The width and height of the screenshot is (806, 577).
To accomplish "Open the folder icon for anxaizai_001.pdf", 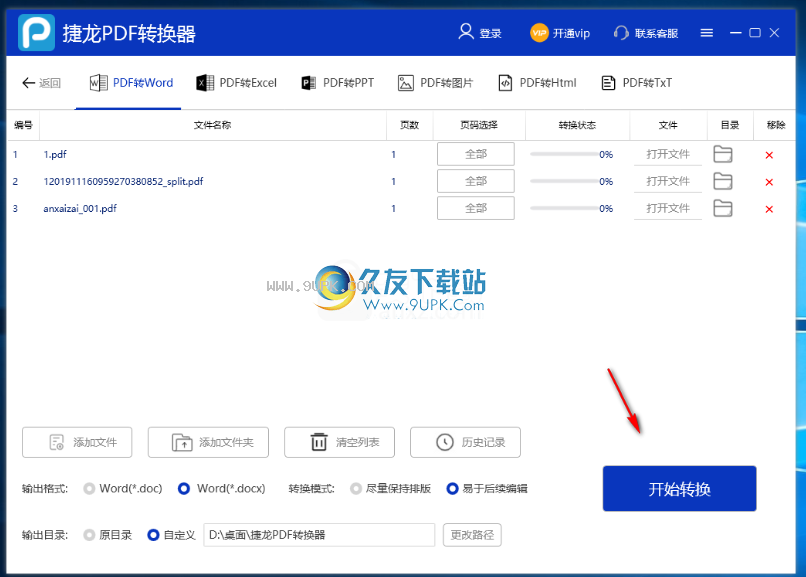I will click(723, 209).
